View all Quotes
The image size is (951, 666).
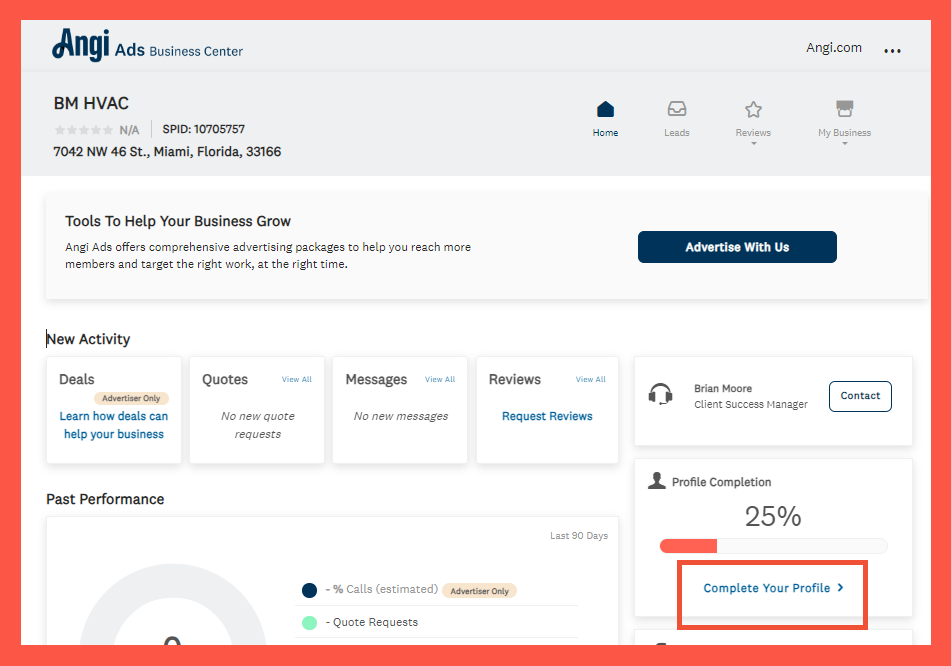click(x=297, y=380)
